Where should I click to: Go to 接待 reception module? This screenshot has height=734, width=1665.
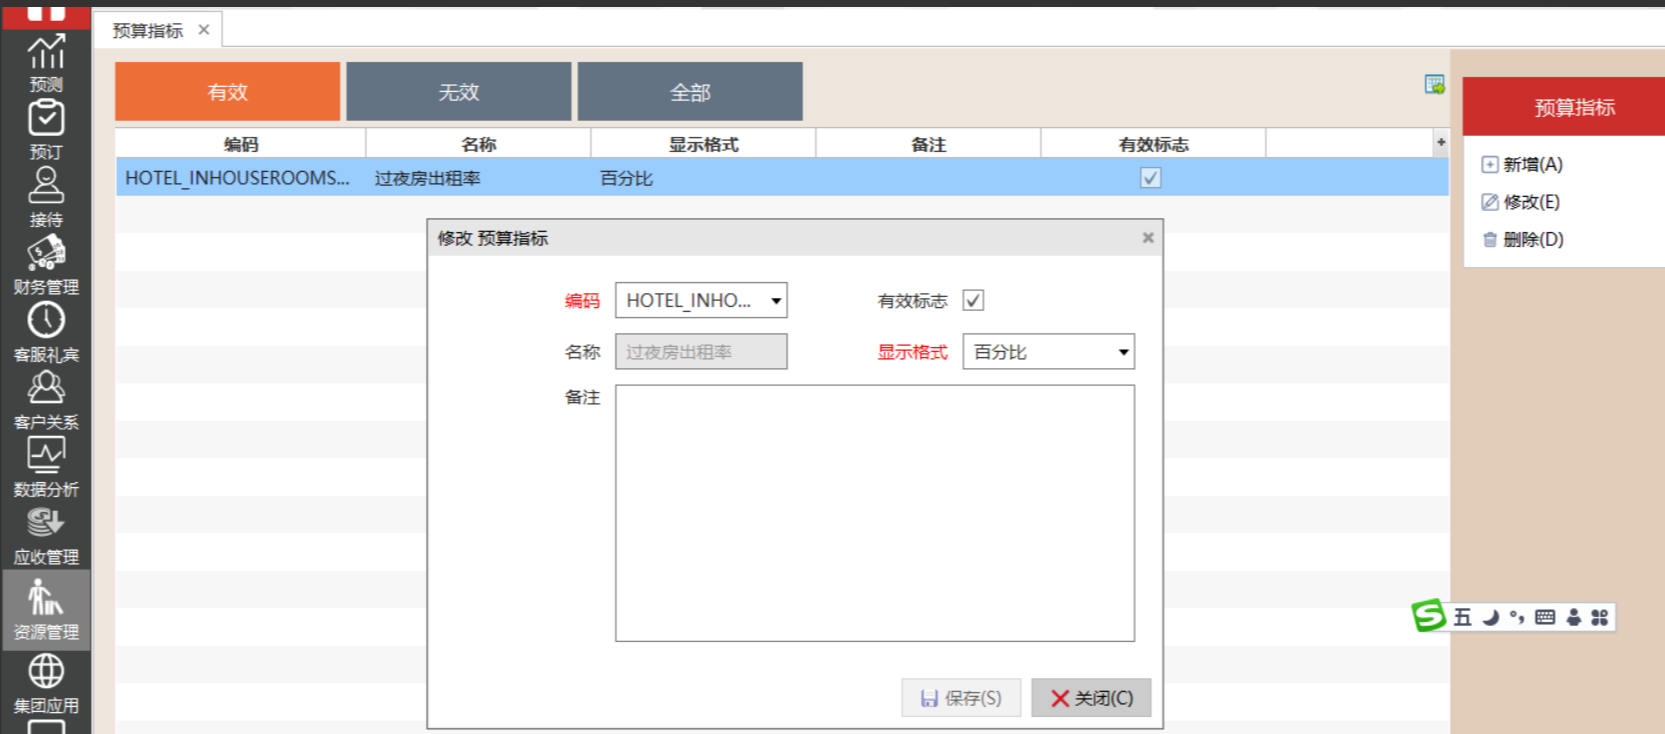[x=46, y=196]
